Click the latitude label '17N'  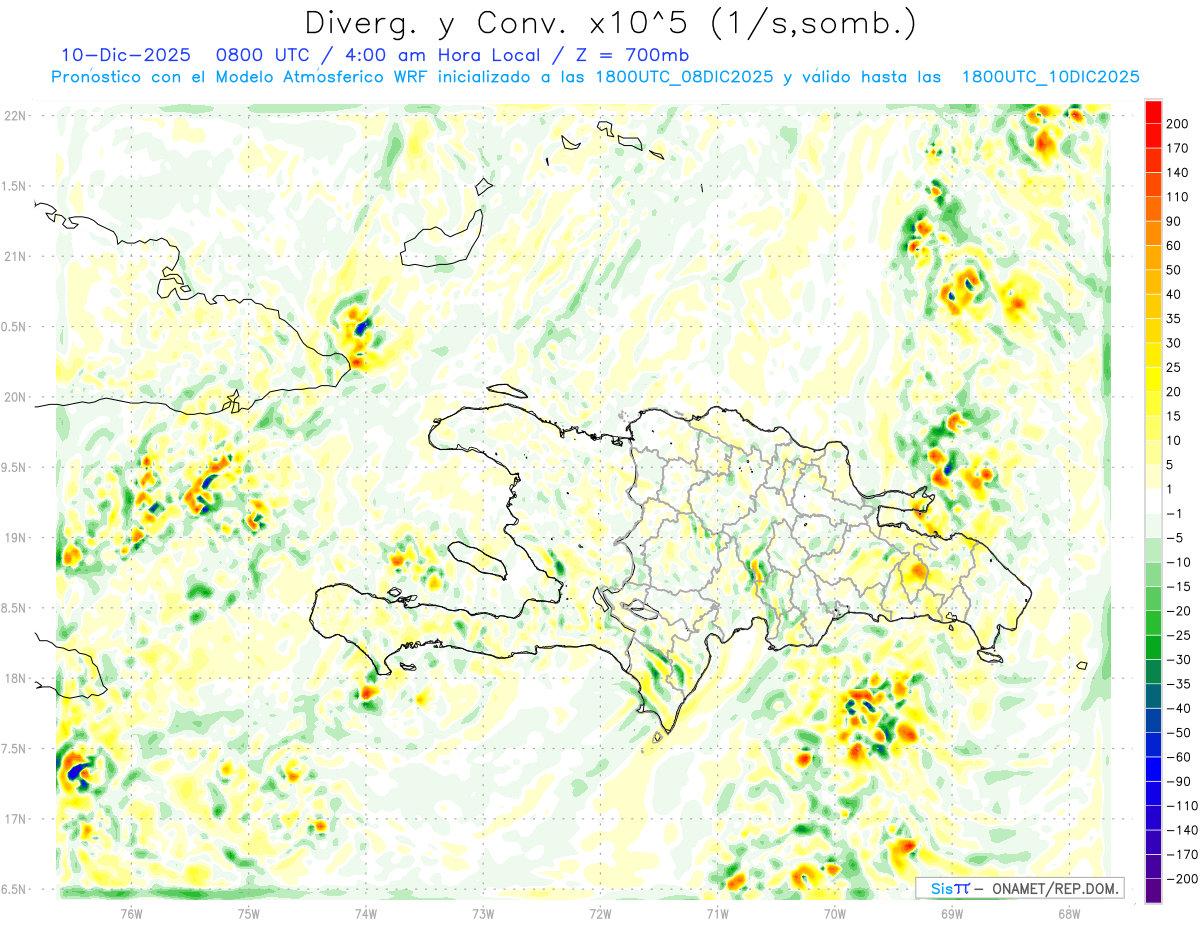point(15,819)
